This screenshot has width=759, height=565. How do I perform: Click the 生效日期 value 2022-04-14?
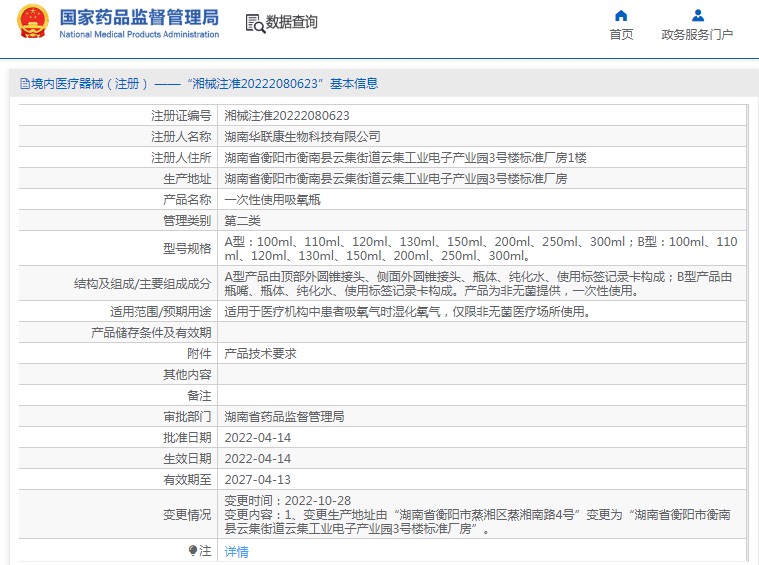258,458
